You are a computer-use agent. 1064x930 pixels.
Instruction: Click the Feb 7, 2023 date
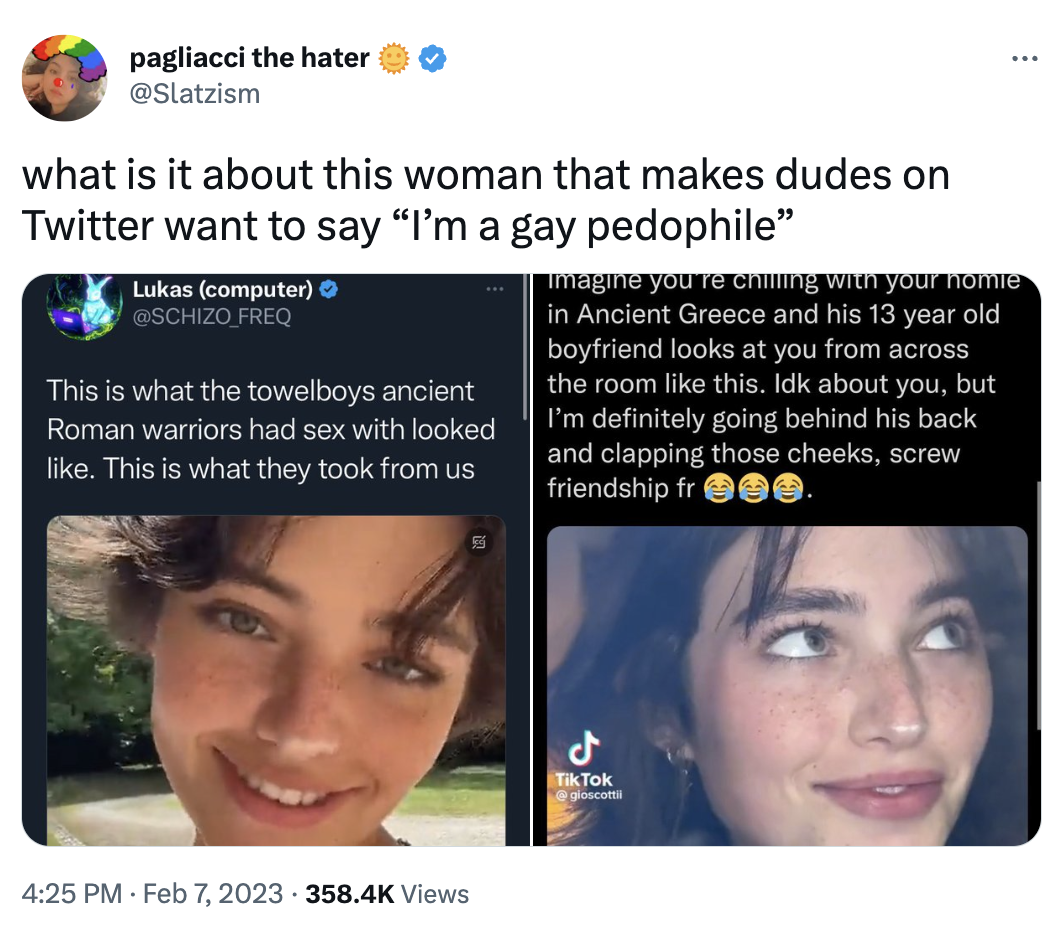(213, 893)
